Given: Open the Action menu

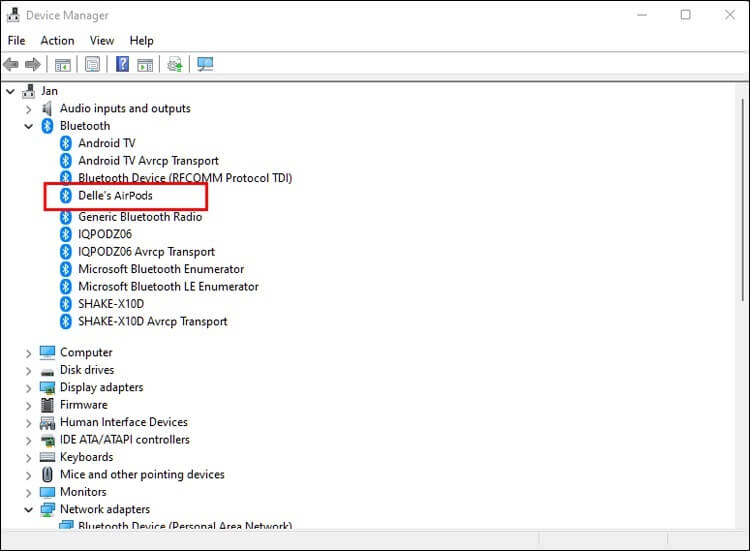Looking at the screenshot, I should tap(57, 41).
